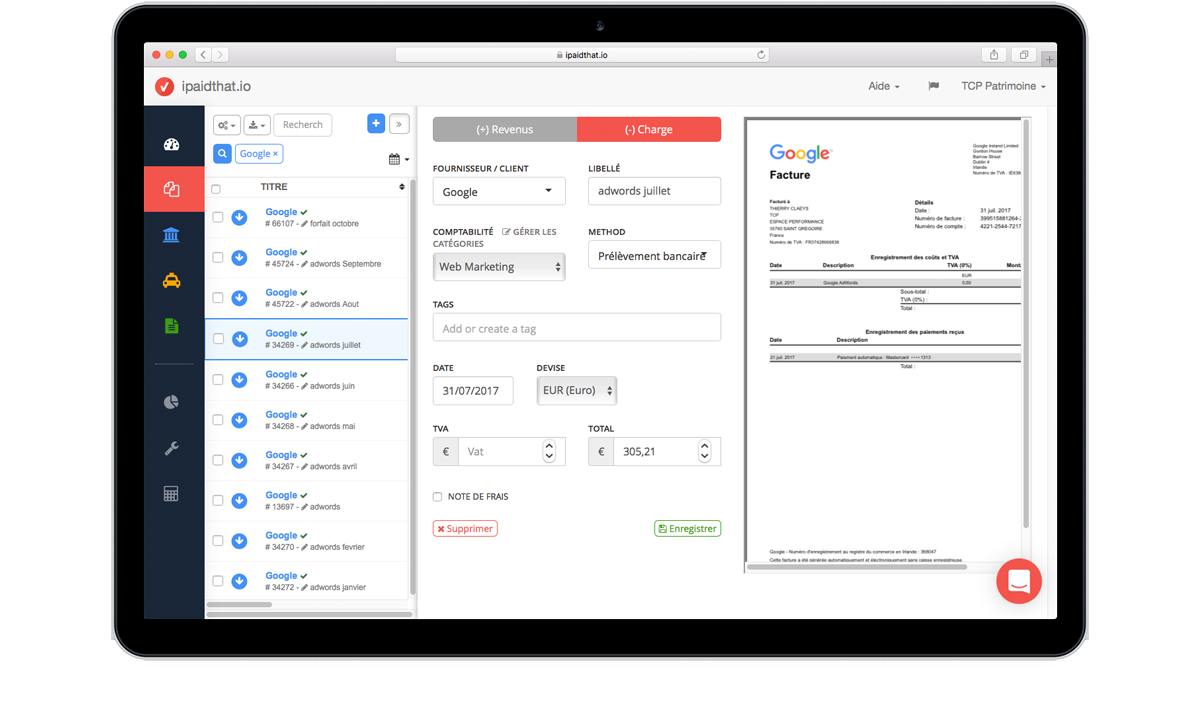Open the Devise EUR (Euro) dropdown

coord(577,391)
